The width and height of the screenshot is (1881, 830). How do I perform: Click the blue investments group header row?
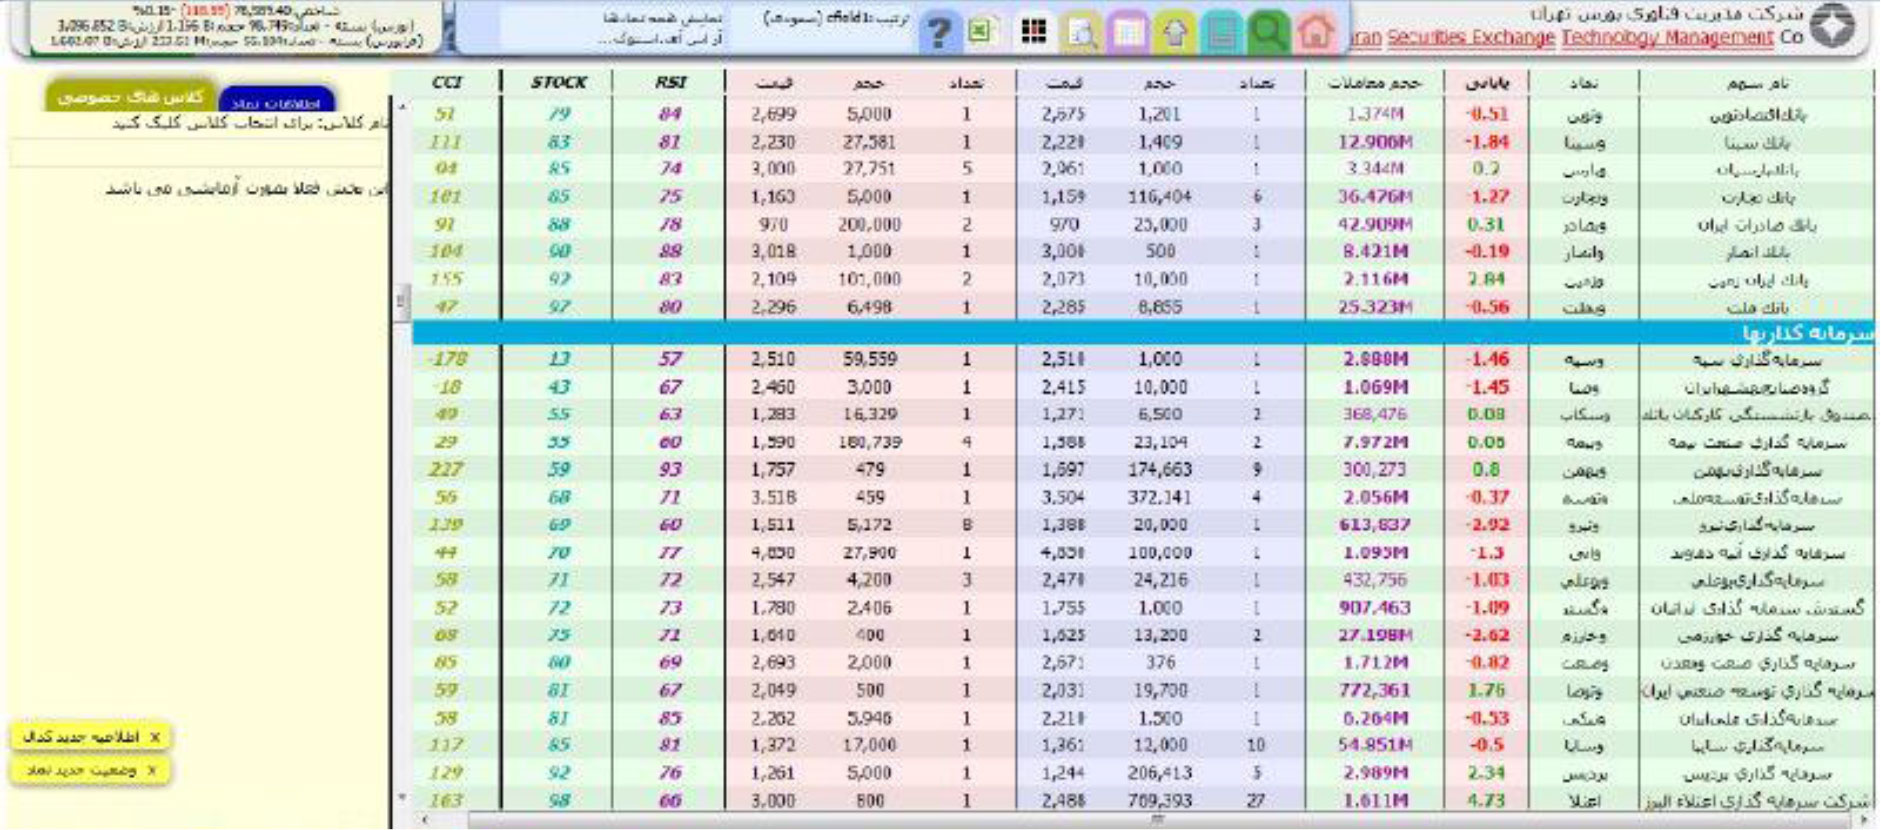(1143, 333)
